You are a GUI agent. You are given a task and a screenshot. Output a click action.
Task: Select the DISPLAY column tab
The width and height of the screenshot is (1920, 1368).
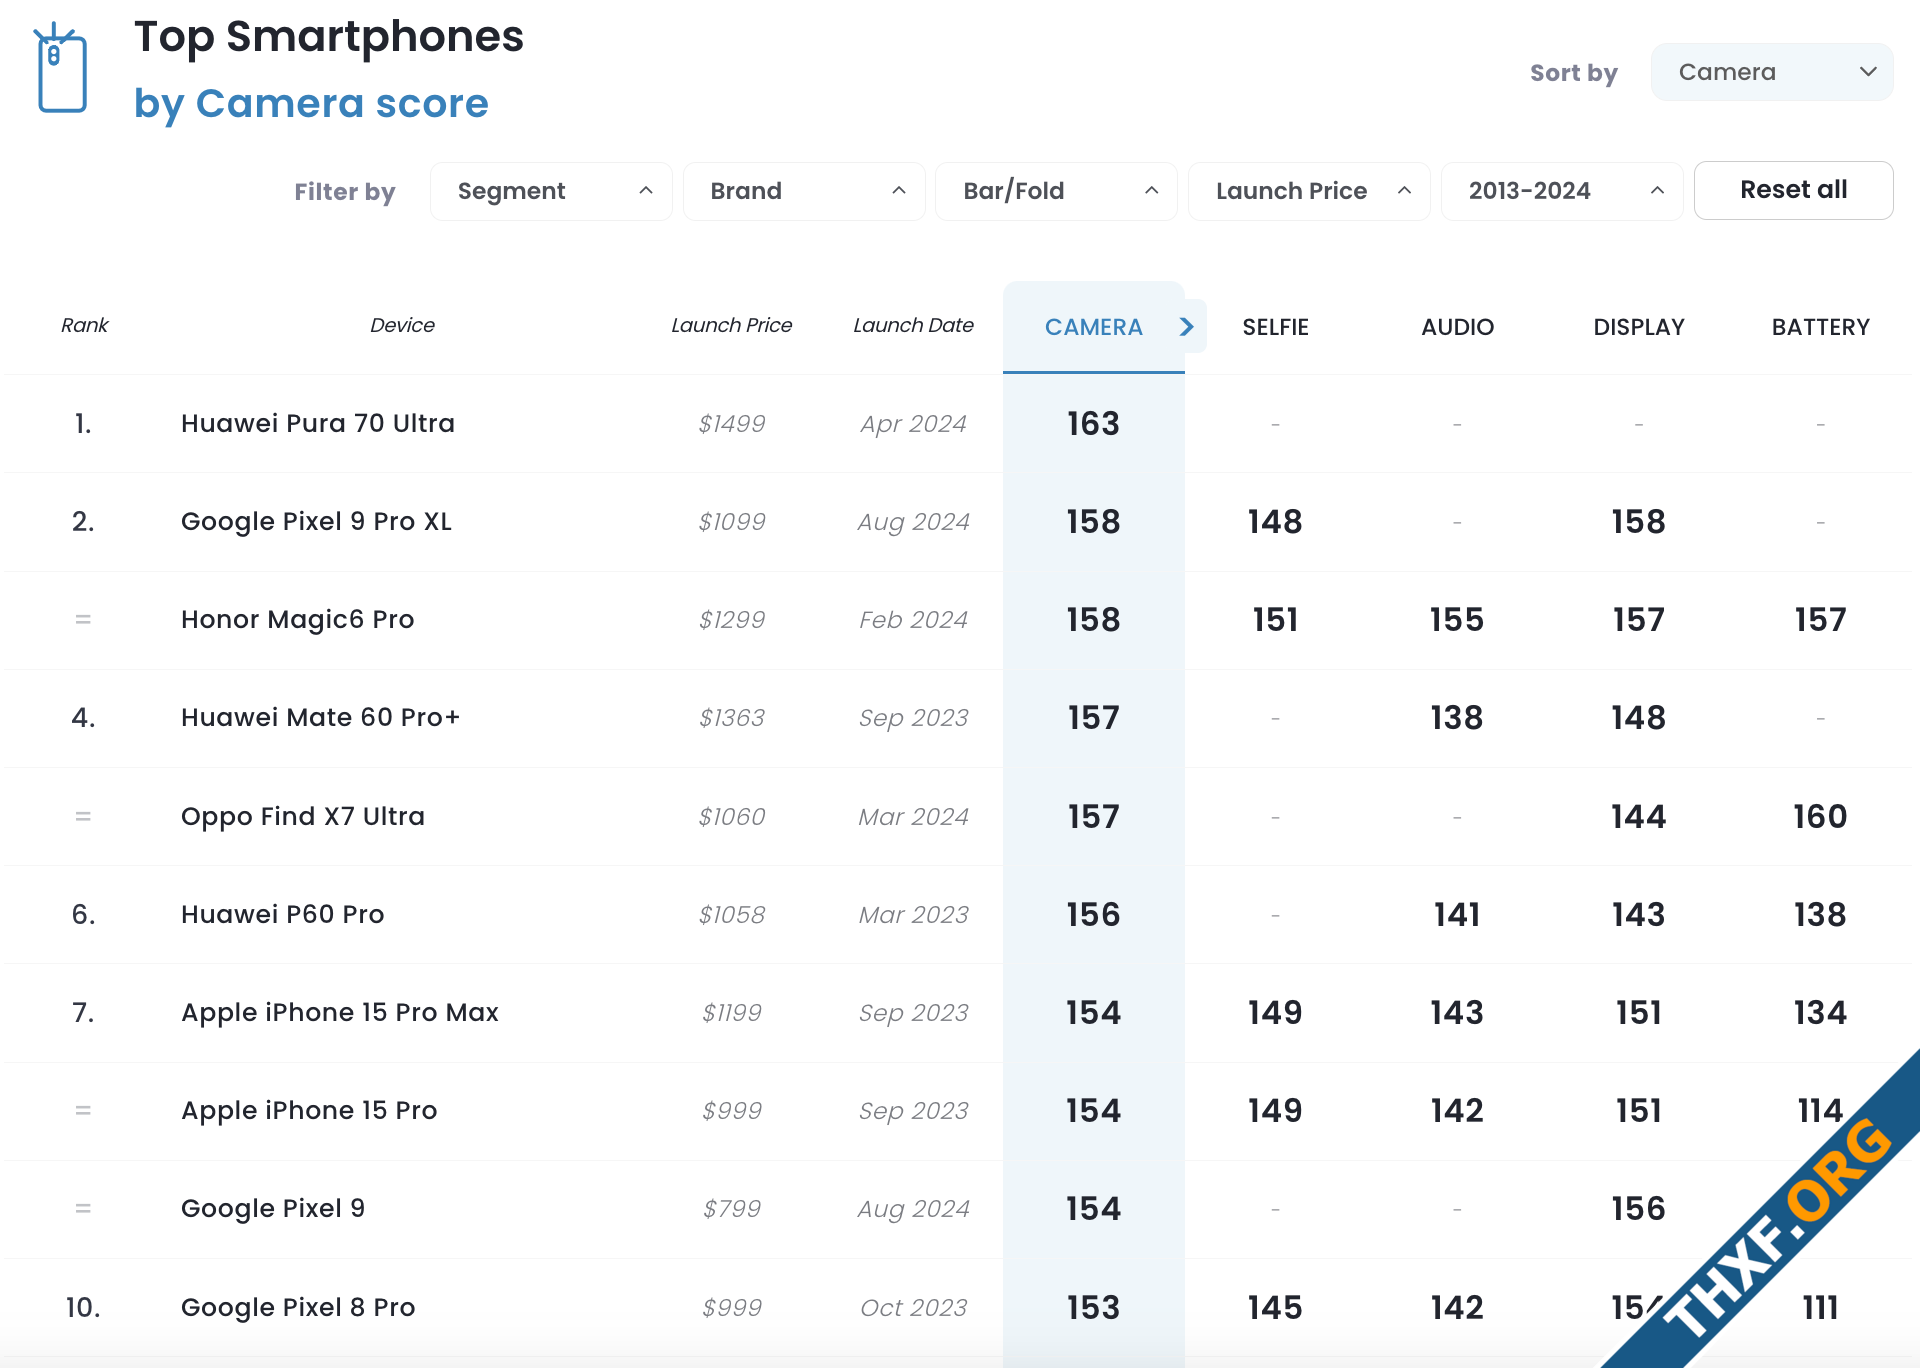click(1638, 327)
